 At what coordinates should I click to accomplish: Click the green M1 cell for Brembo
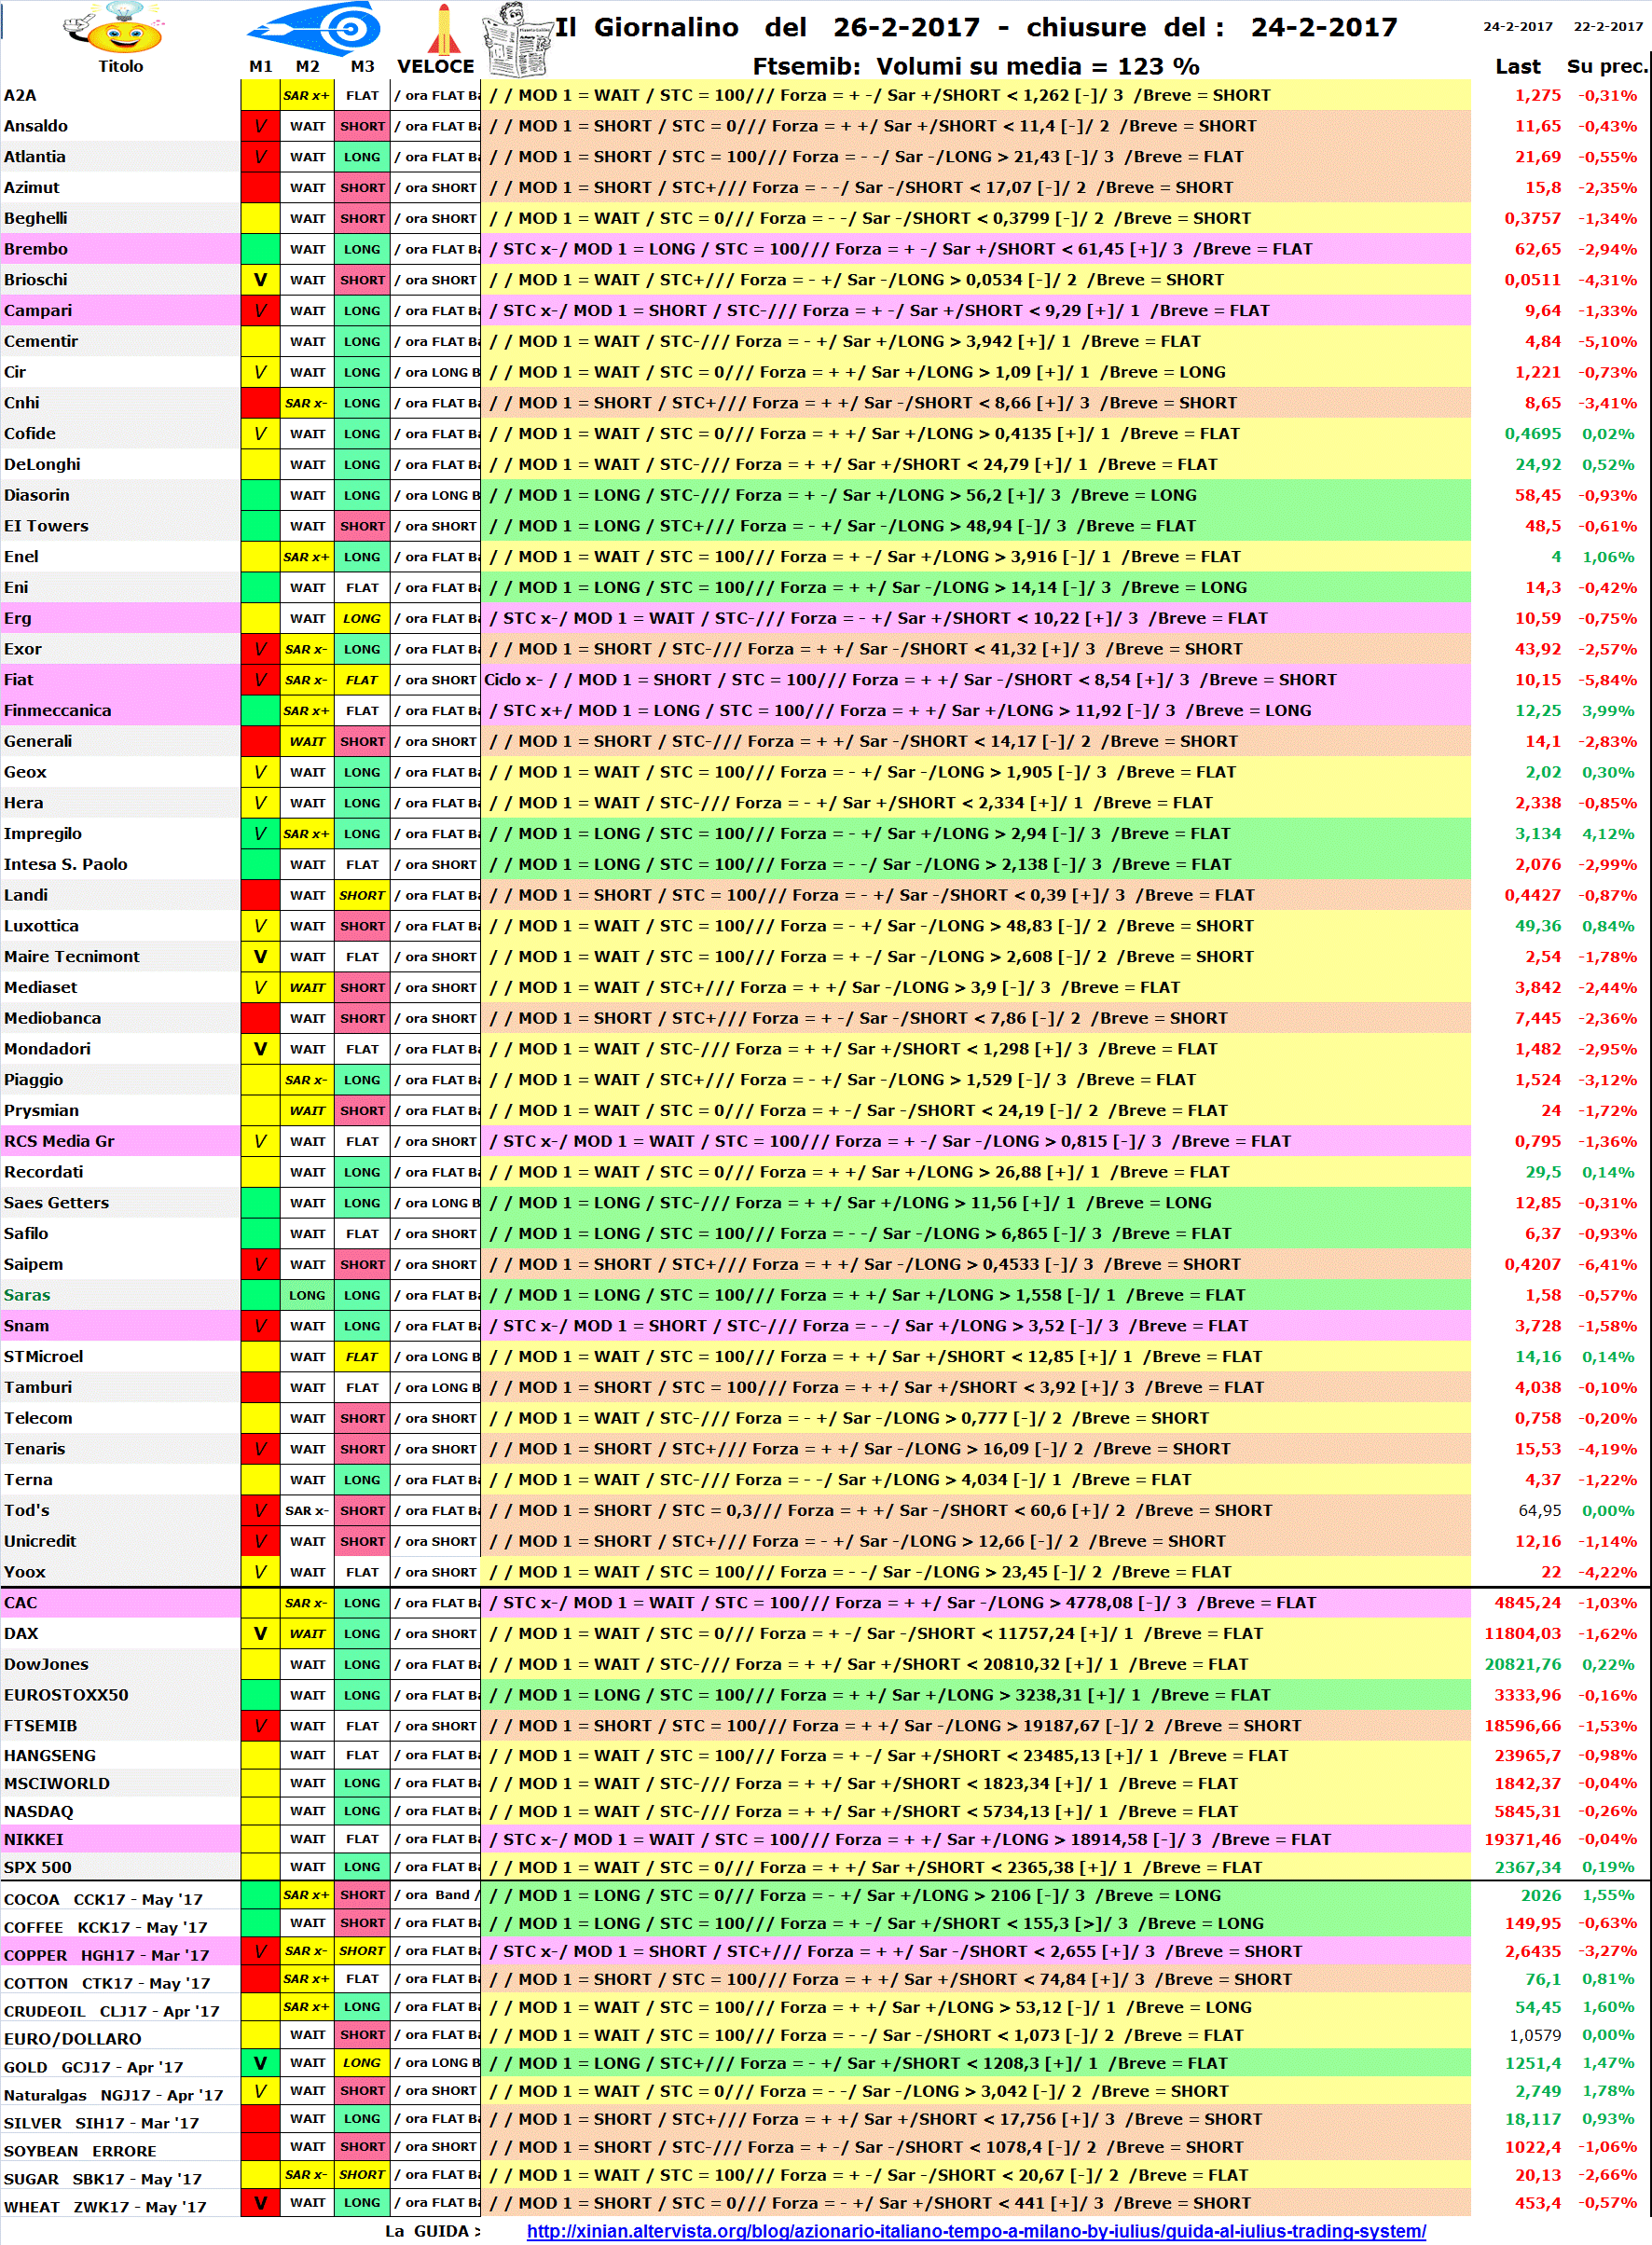click(260, 249)
